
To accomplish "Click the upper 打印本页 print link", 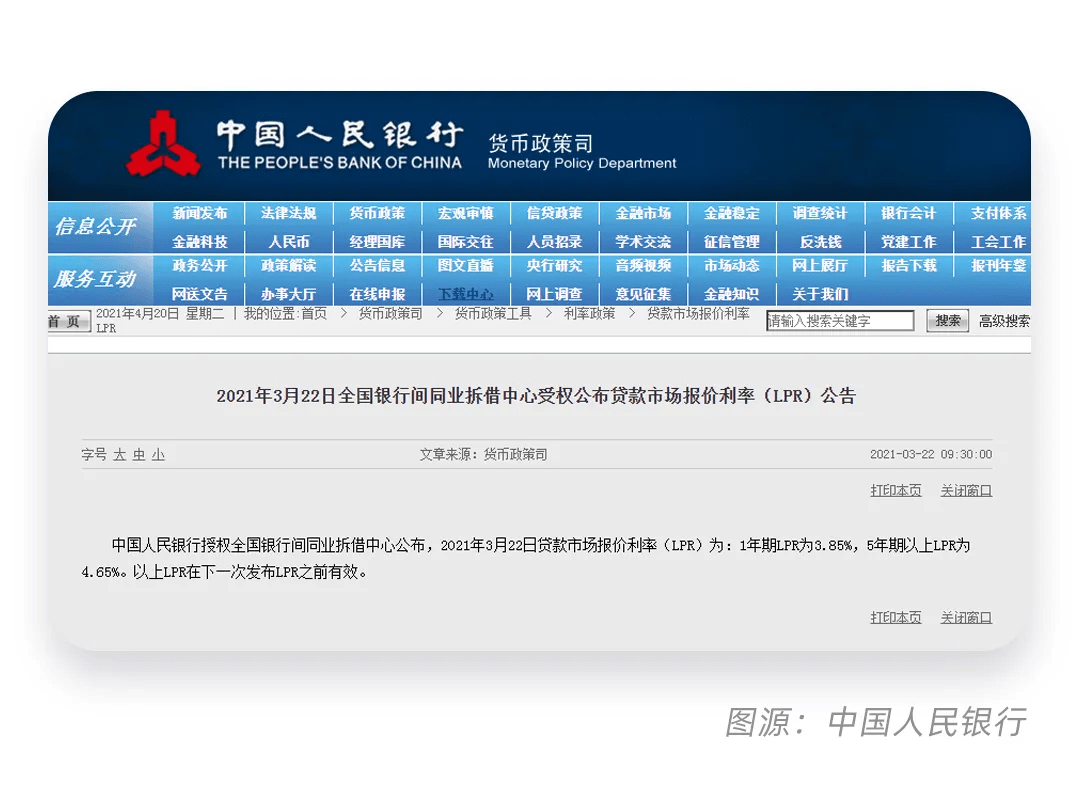I will pyautogui.click(x=895, y=491).
